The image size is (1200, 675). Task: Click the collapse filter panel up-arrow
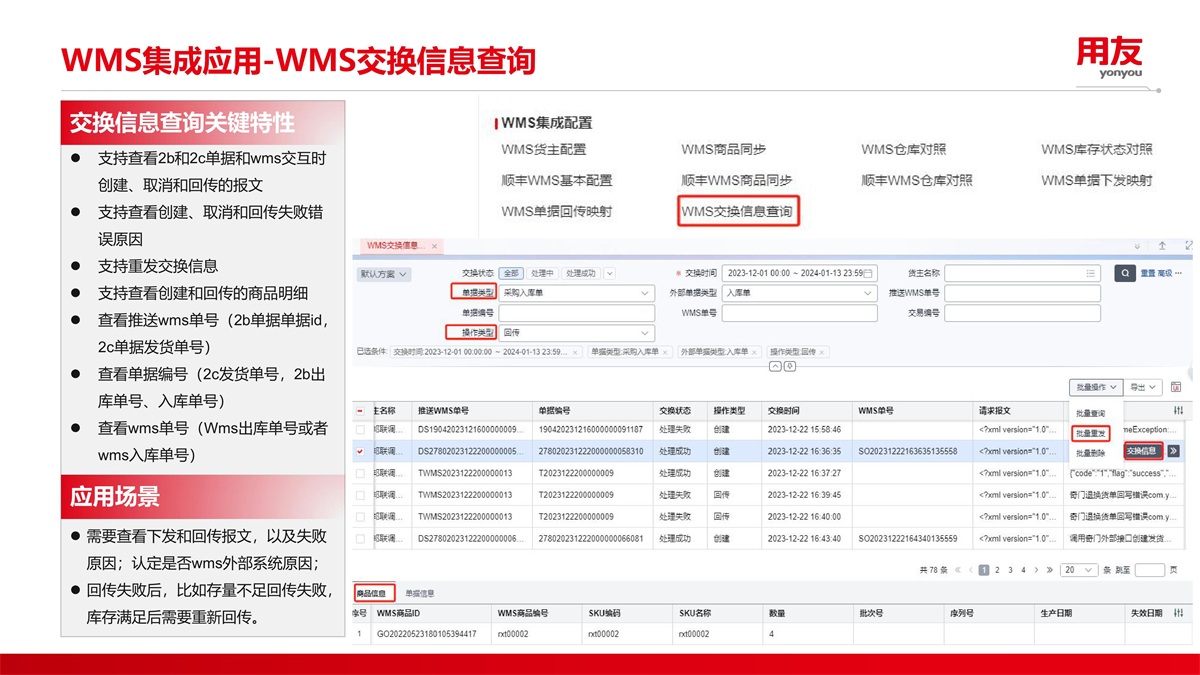(775, 366)
